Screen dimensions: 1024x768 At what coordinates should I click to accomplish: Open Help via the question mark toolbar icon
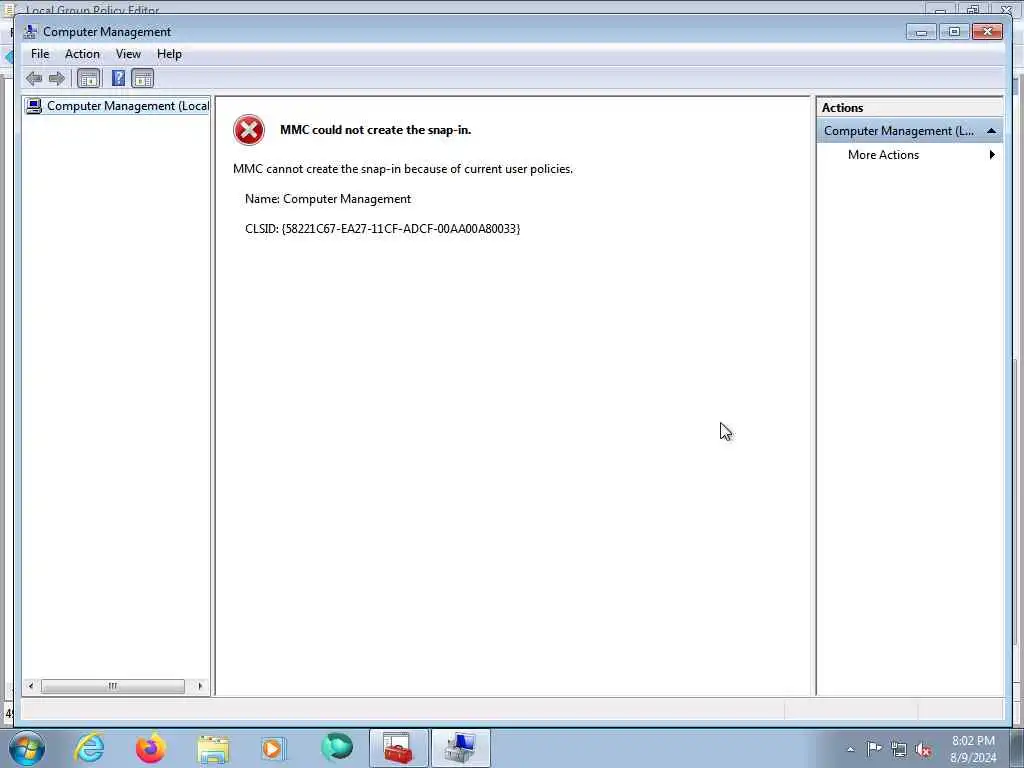pyautogui.click(x=118, y=79)
